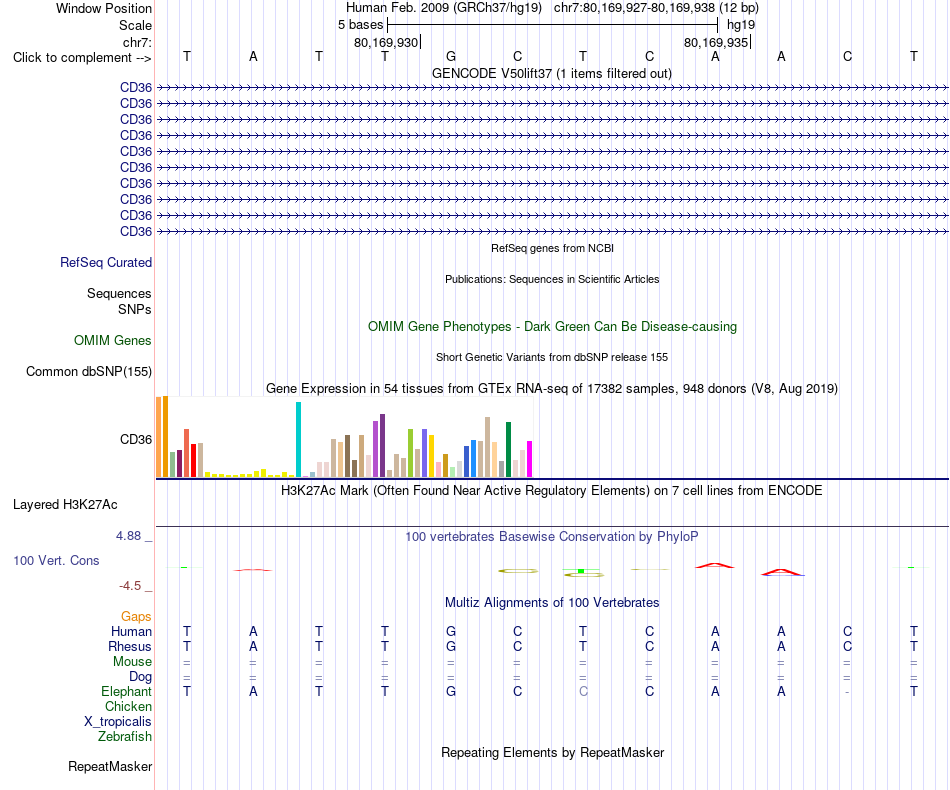Viewport: 950px width, 790px height.
Task: Click the '5 bases' scale bar label
Action: click(x=360, y=25)
